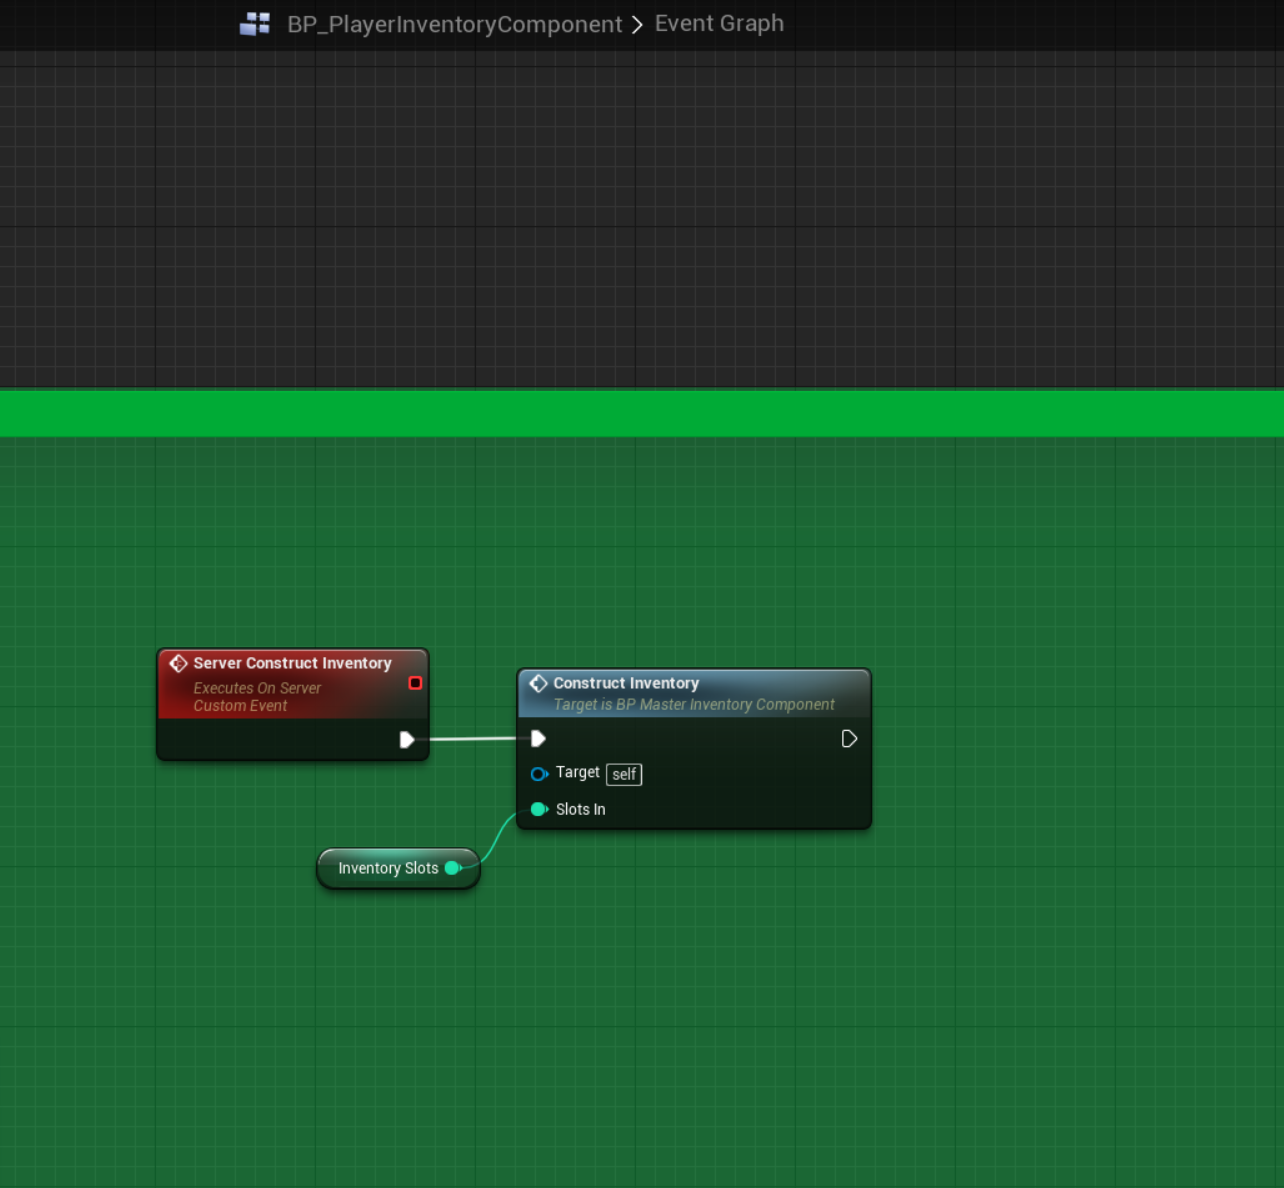Select the Event Graph breadcrumb

(719, 23)
